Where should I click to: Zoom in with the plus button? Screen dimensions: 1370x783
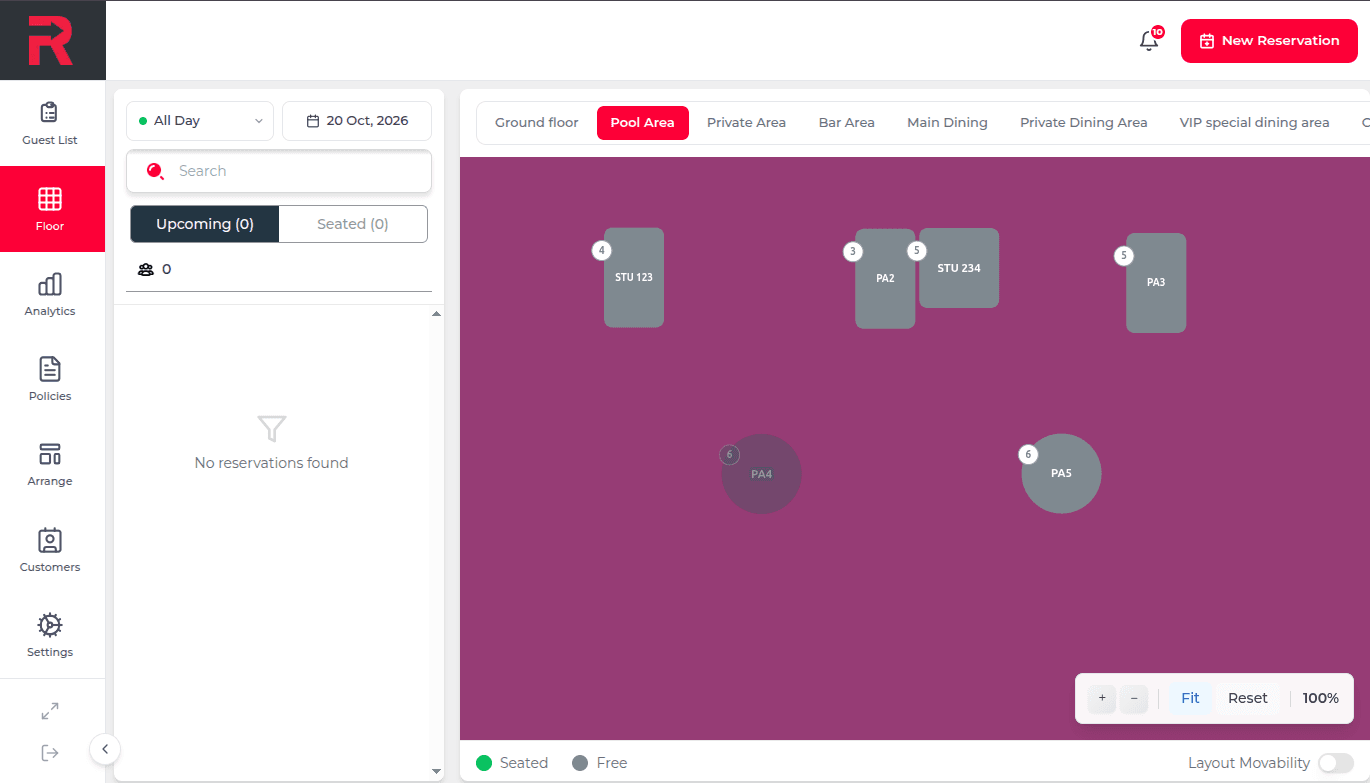pos(1102,698)
